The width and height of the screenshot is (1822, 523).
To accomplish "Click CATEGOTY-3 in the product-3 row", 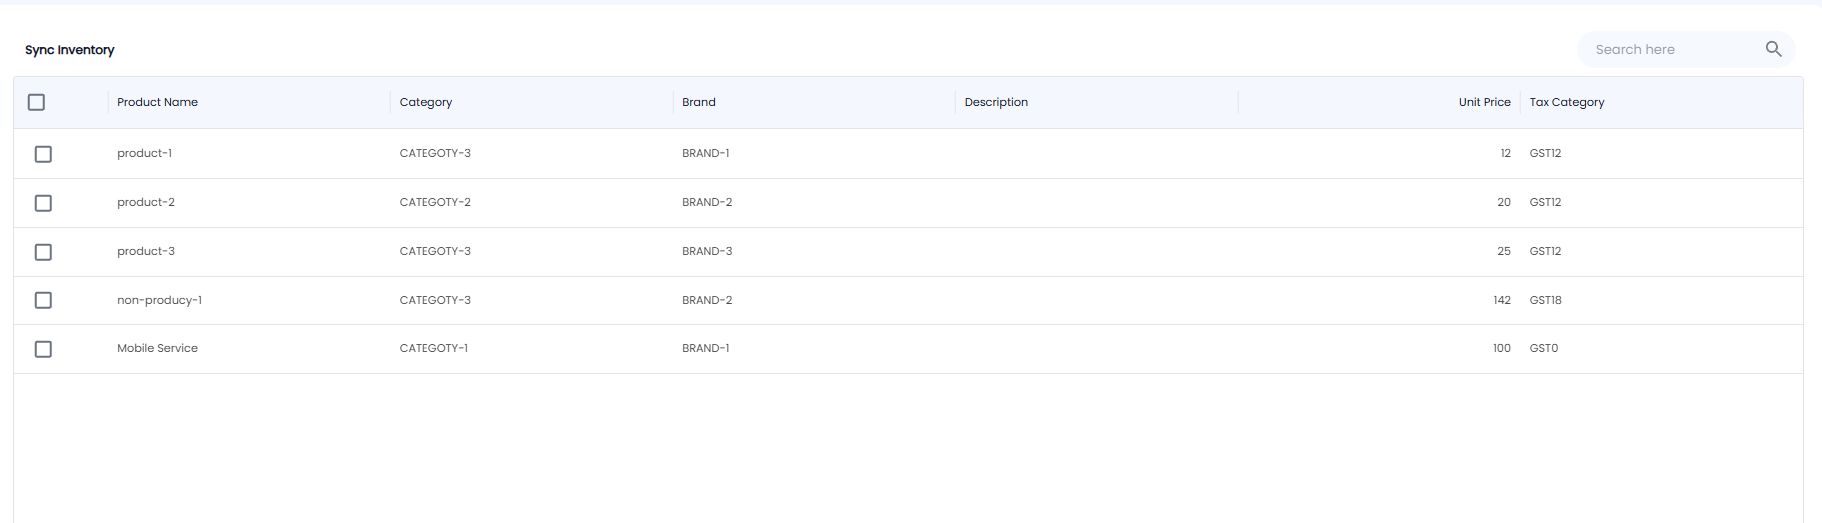I will pyautogui.click(x=435, y=251).
